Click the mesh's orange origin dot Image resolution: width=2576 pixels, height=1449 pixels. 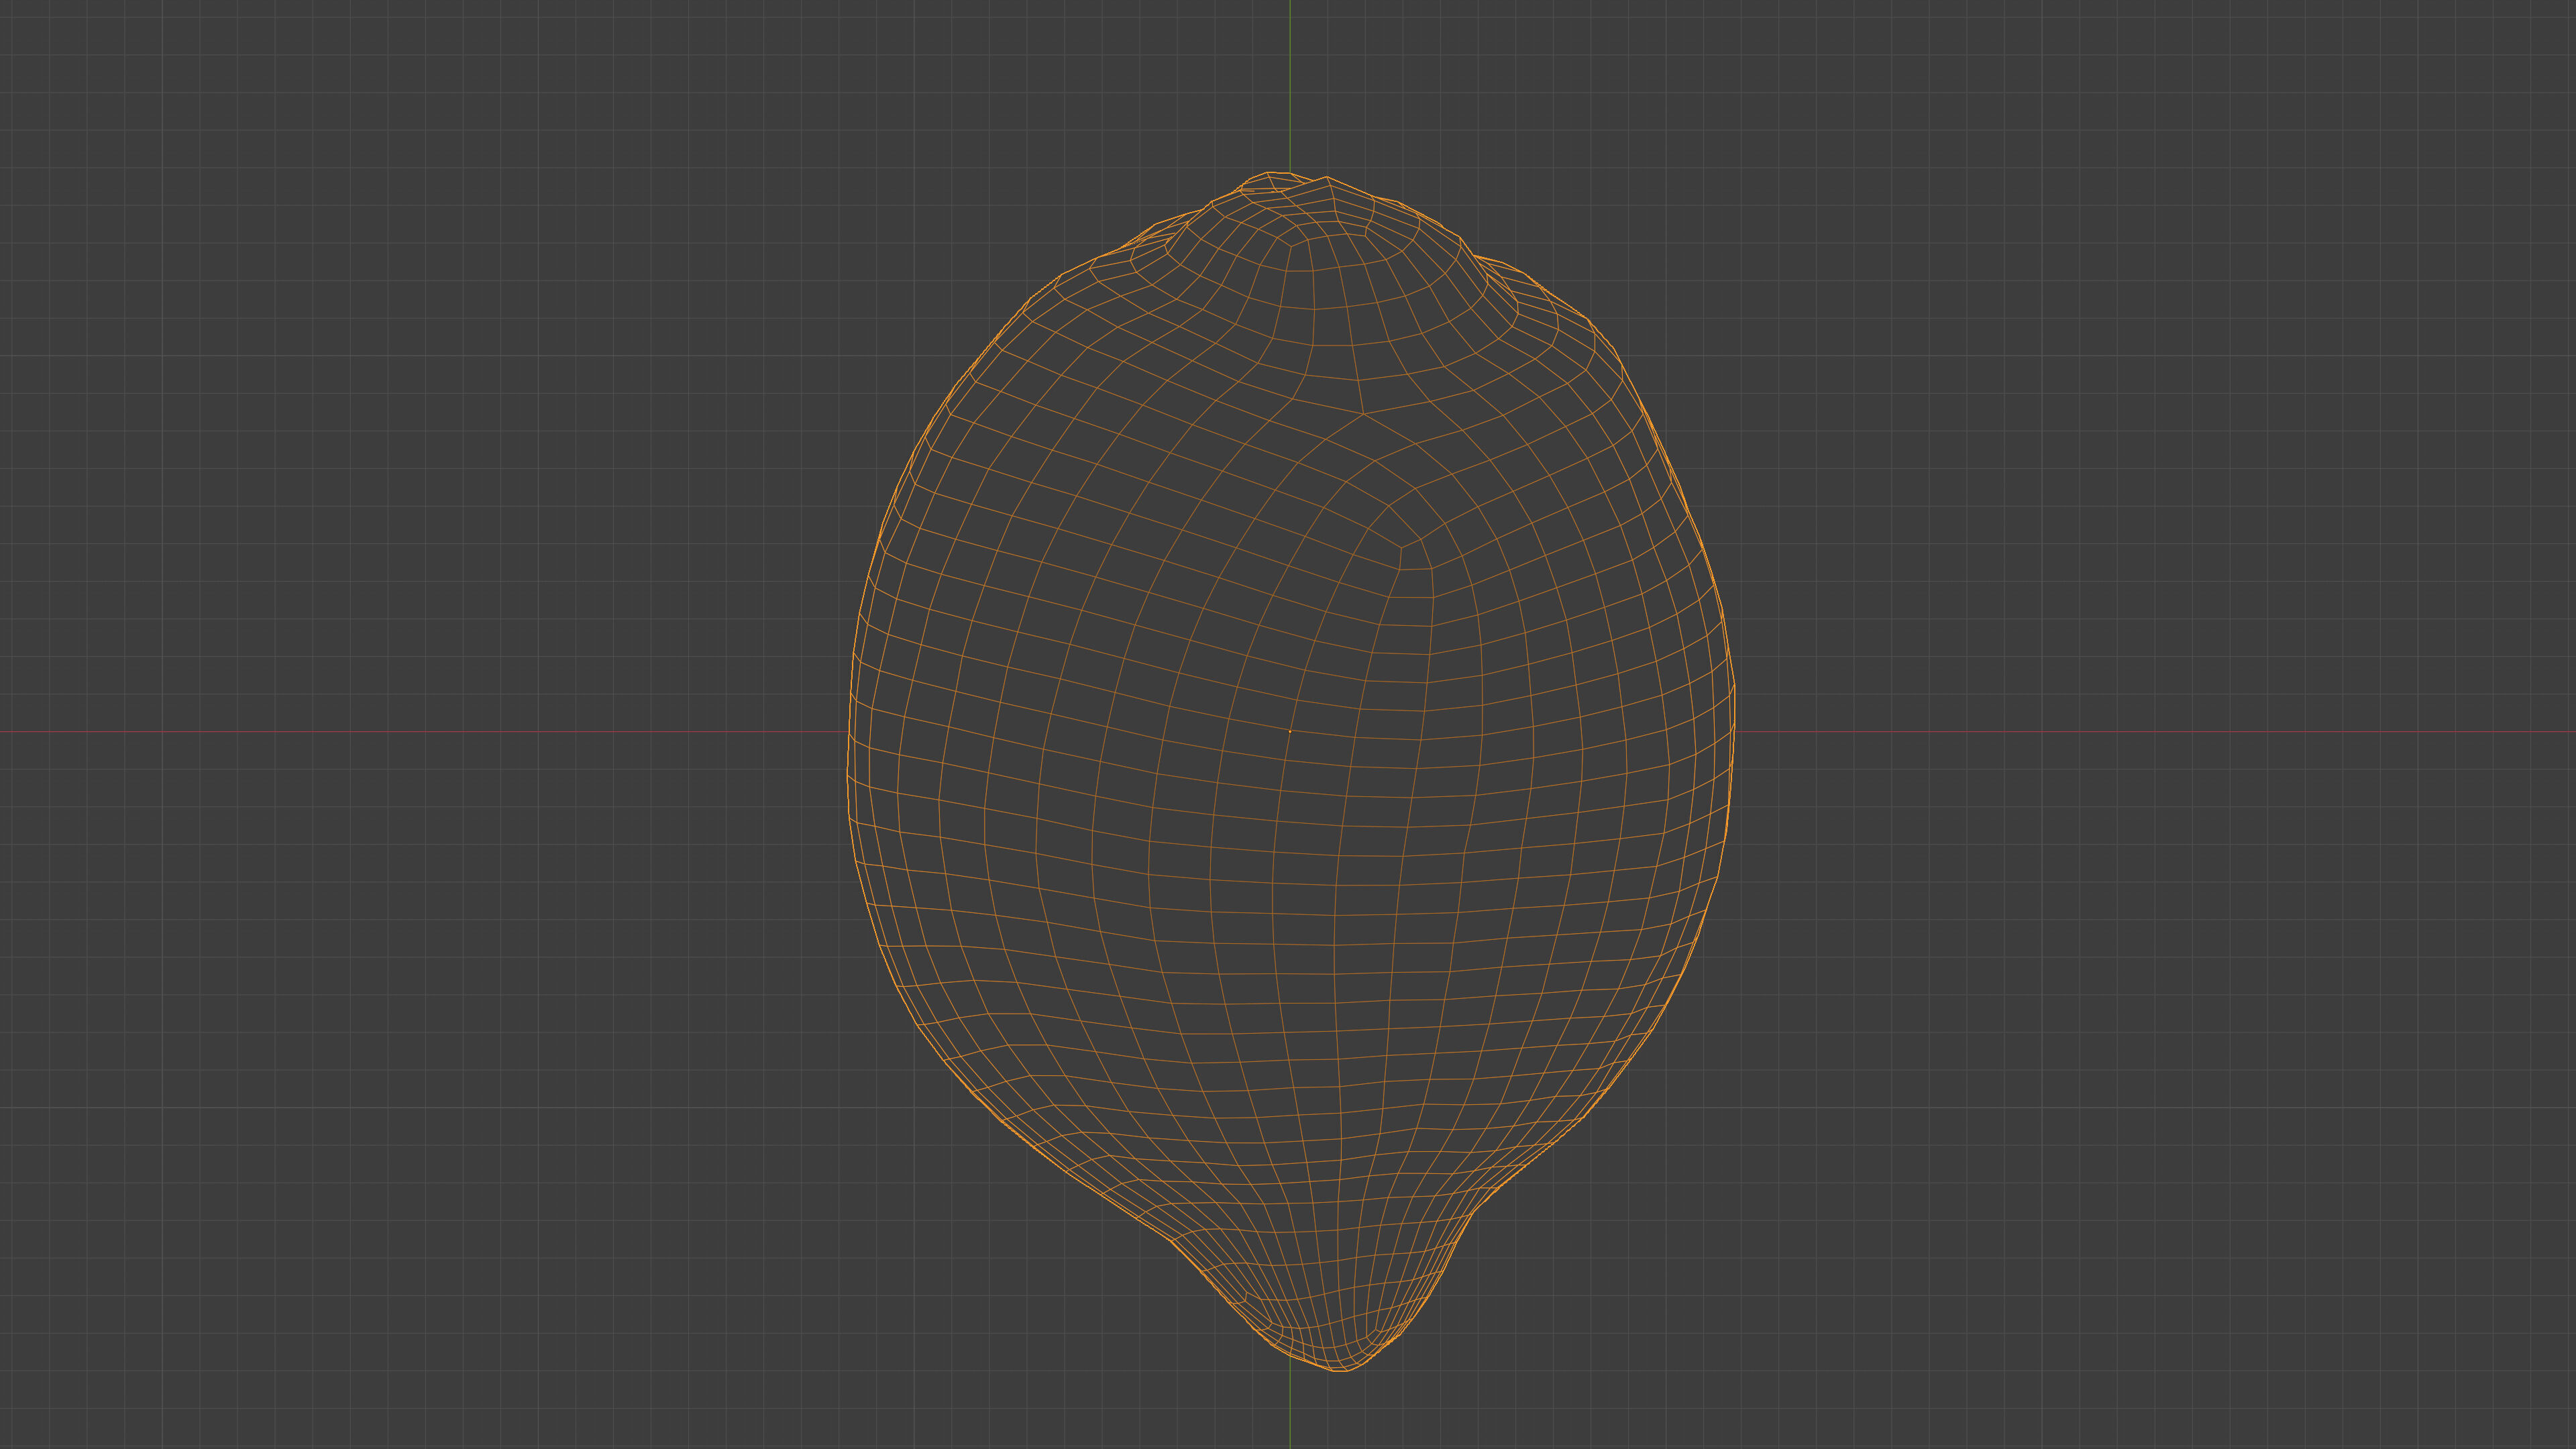(1290, 732)
